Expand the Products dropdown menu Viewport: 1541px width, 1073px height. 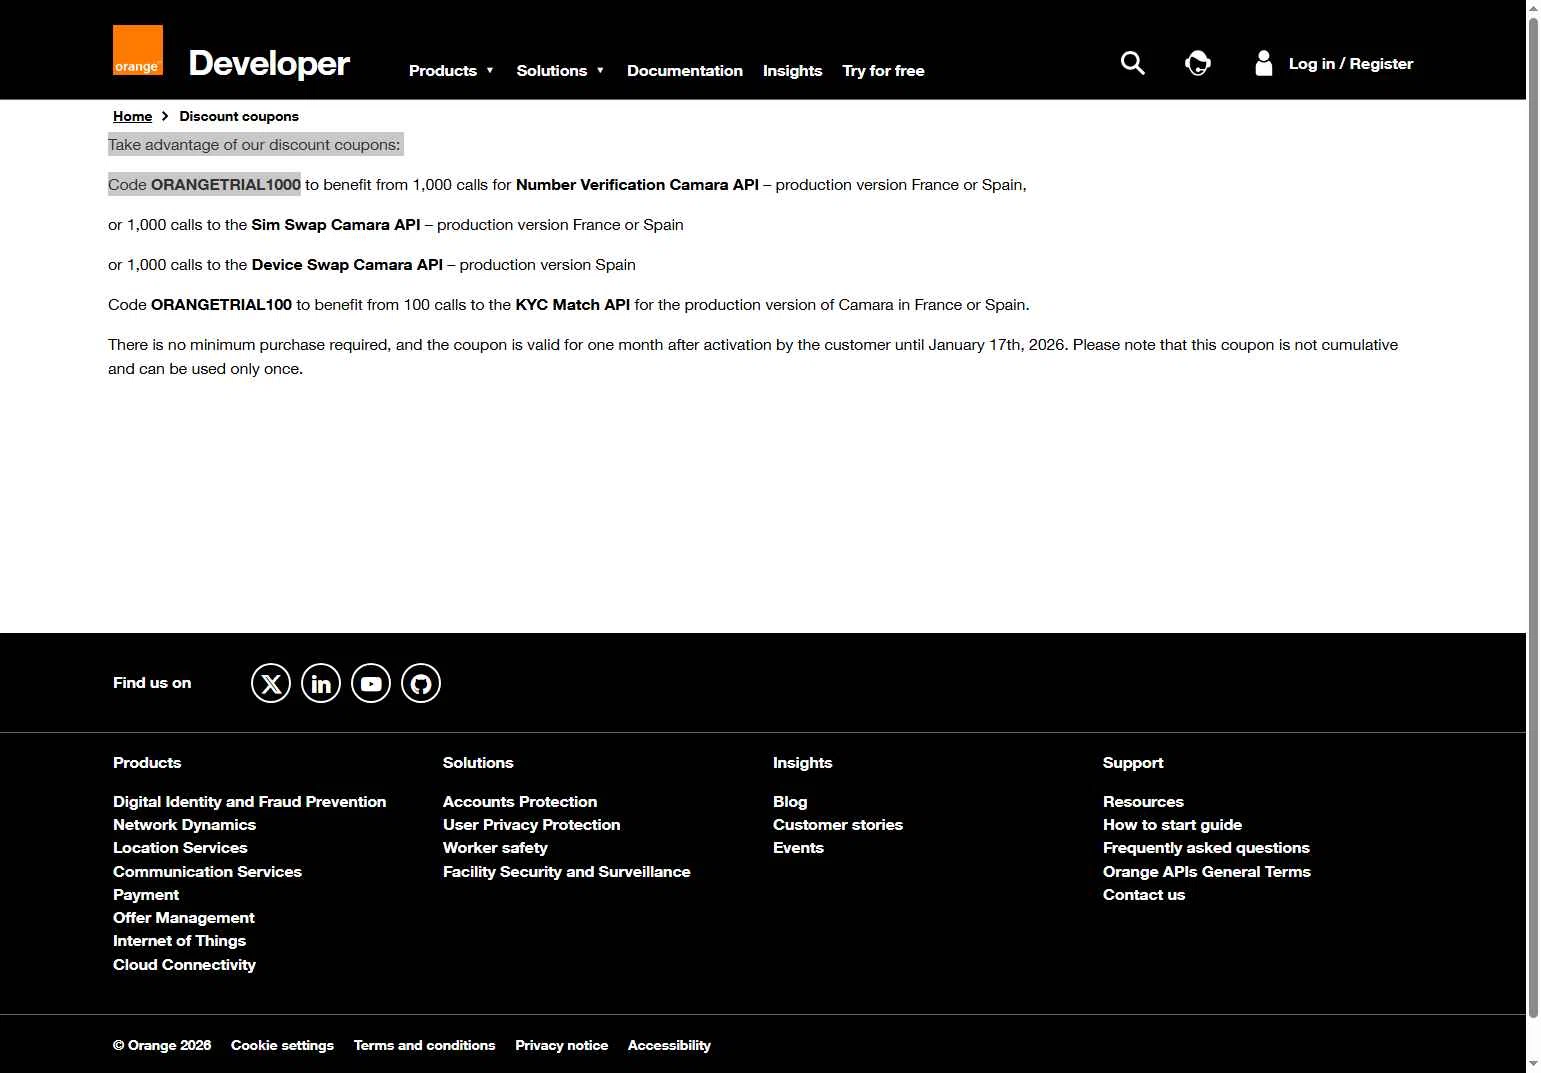(451, 71)
